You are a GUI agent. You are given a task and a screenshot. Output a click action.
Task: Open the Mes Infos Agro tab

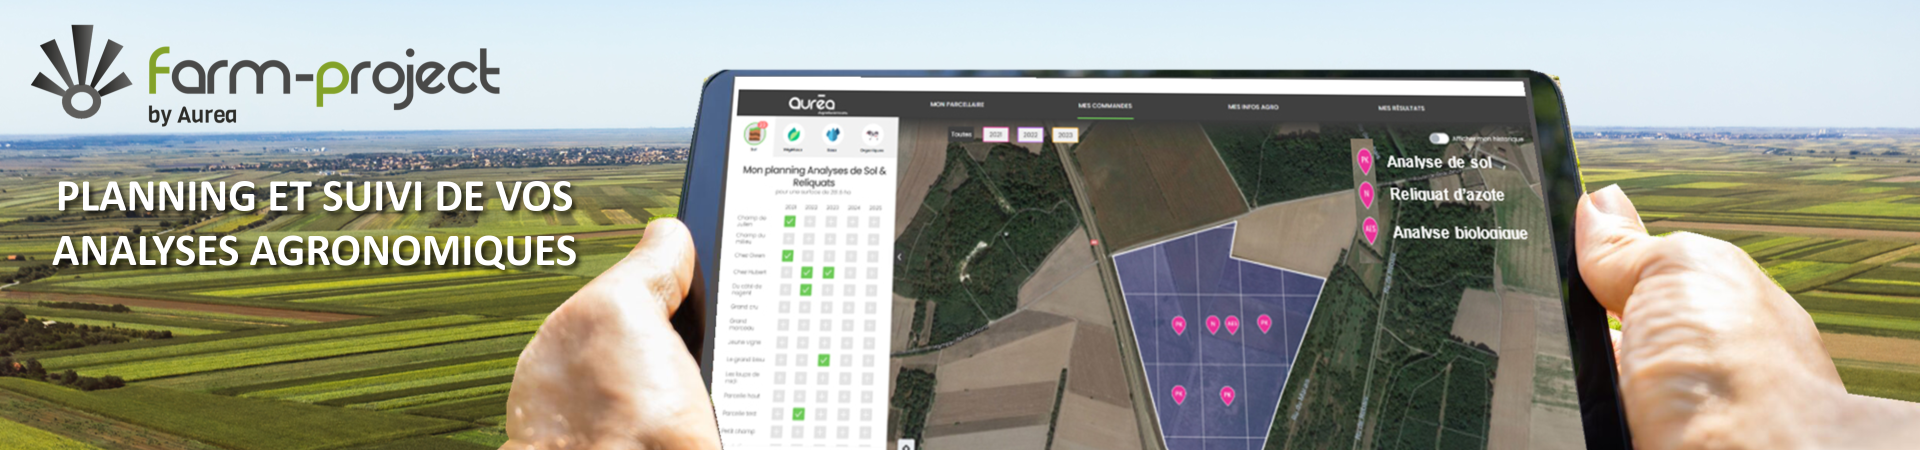(x=1253, y=107)
